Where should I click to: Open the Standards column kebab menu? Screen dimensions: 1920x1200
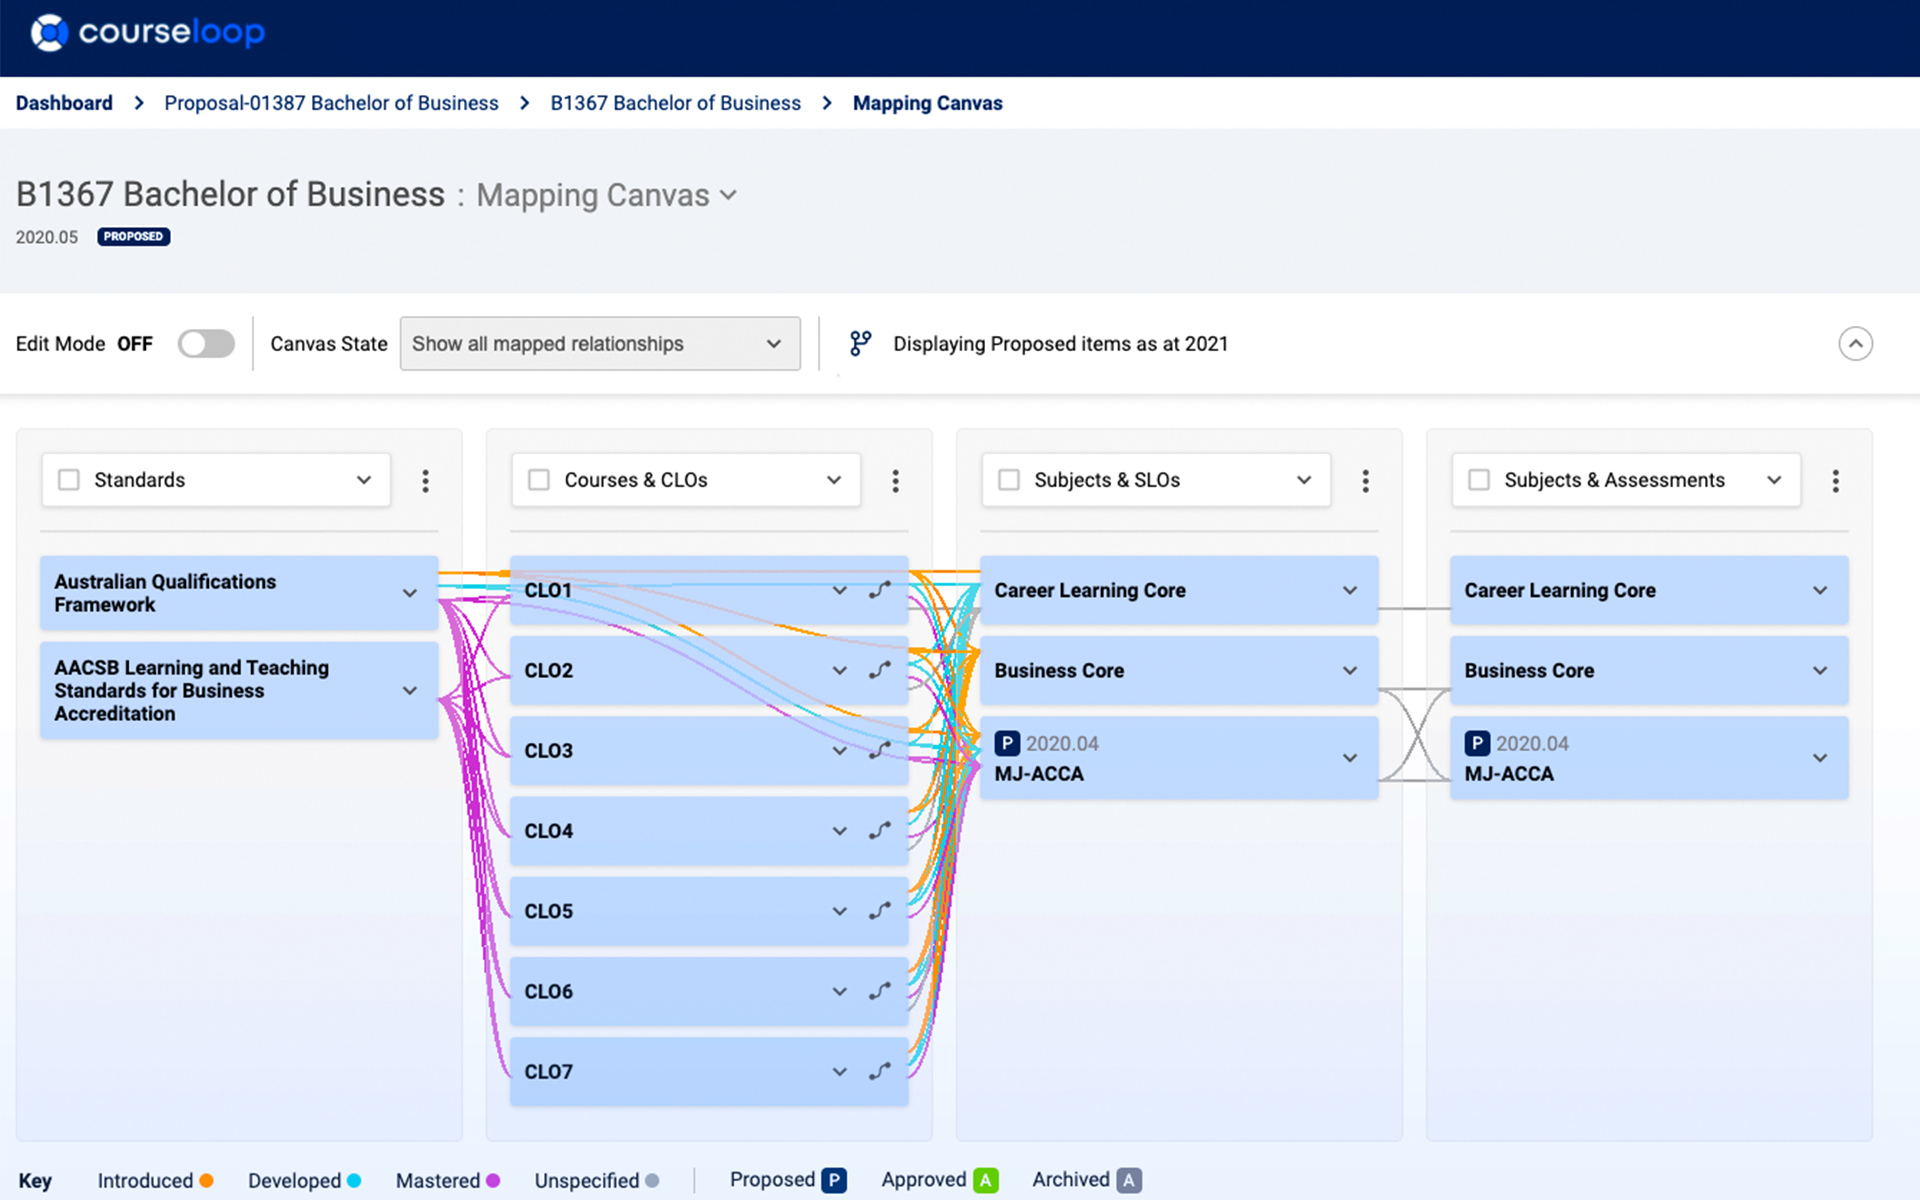point(425,481)
